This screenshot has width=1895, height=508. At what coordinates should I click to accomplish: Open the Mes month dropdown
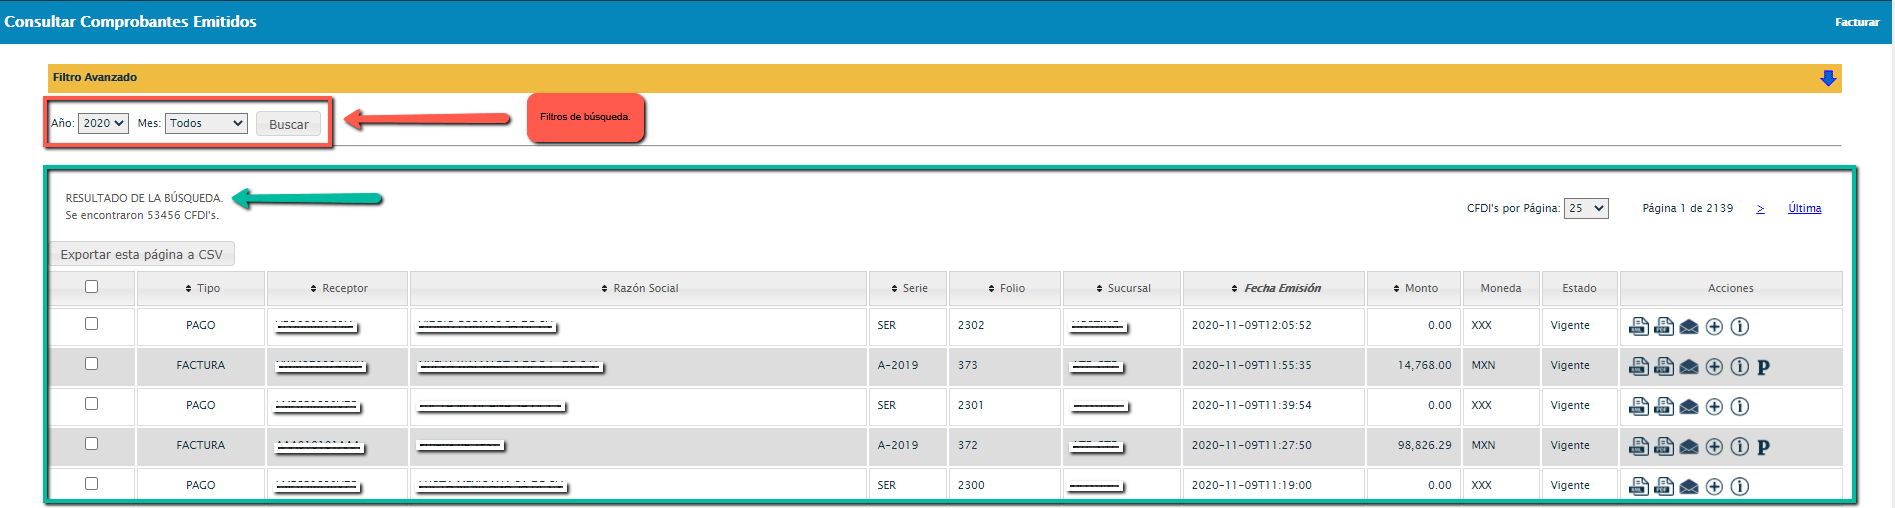206,123
